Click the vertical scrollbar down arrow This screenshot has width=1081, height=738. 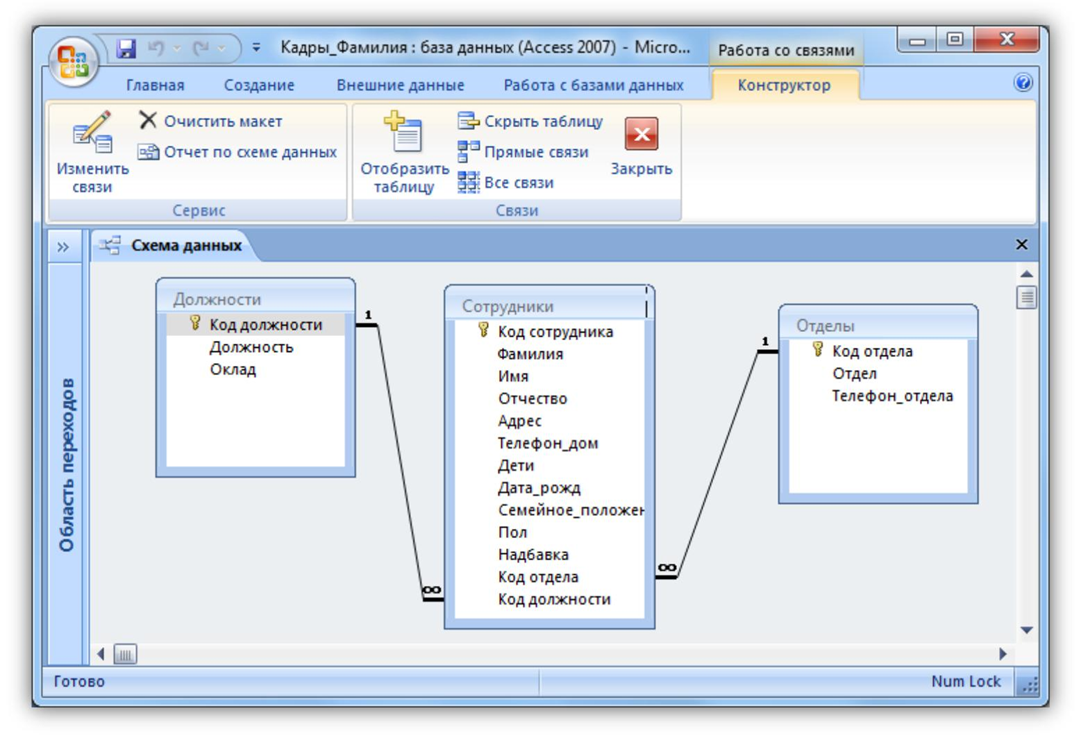(1026, 630)
